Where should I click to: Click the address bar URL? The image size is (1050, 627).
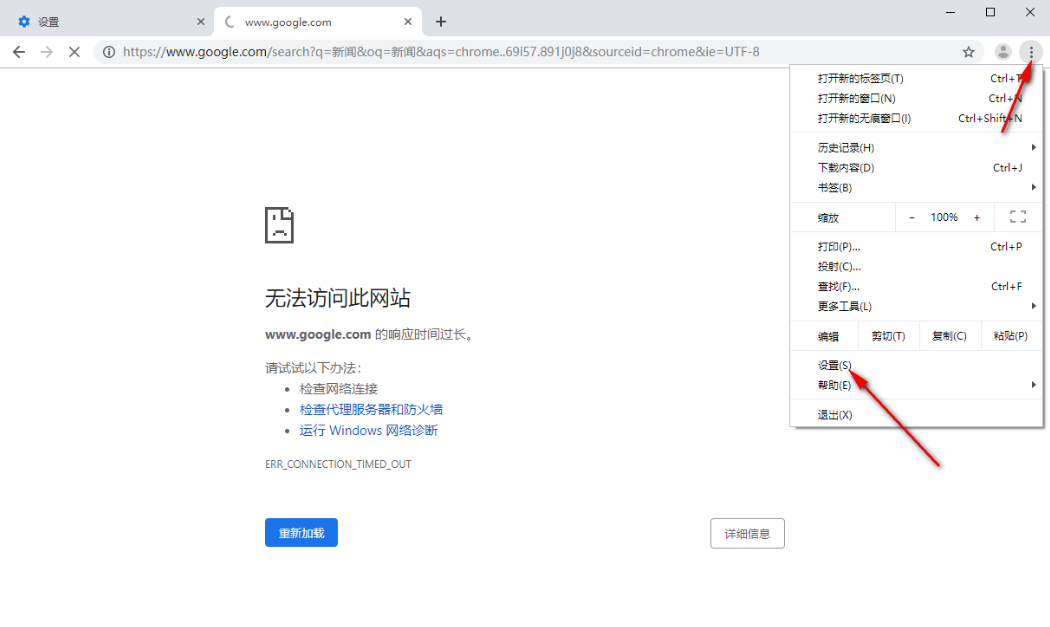click(x=441, y=52)
